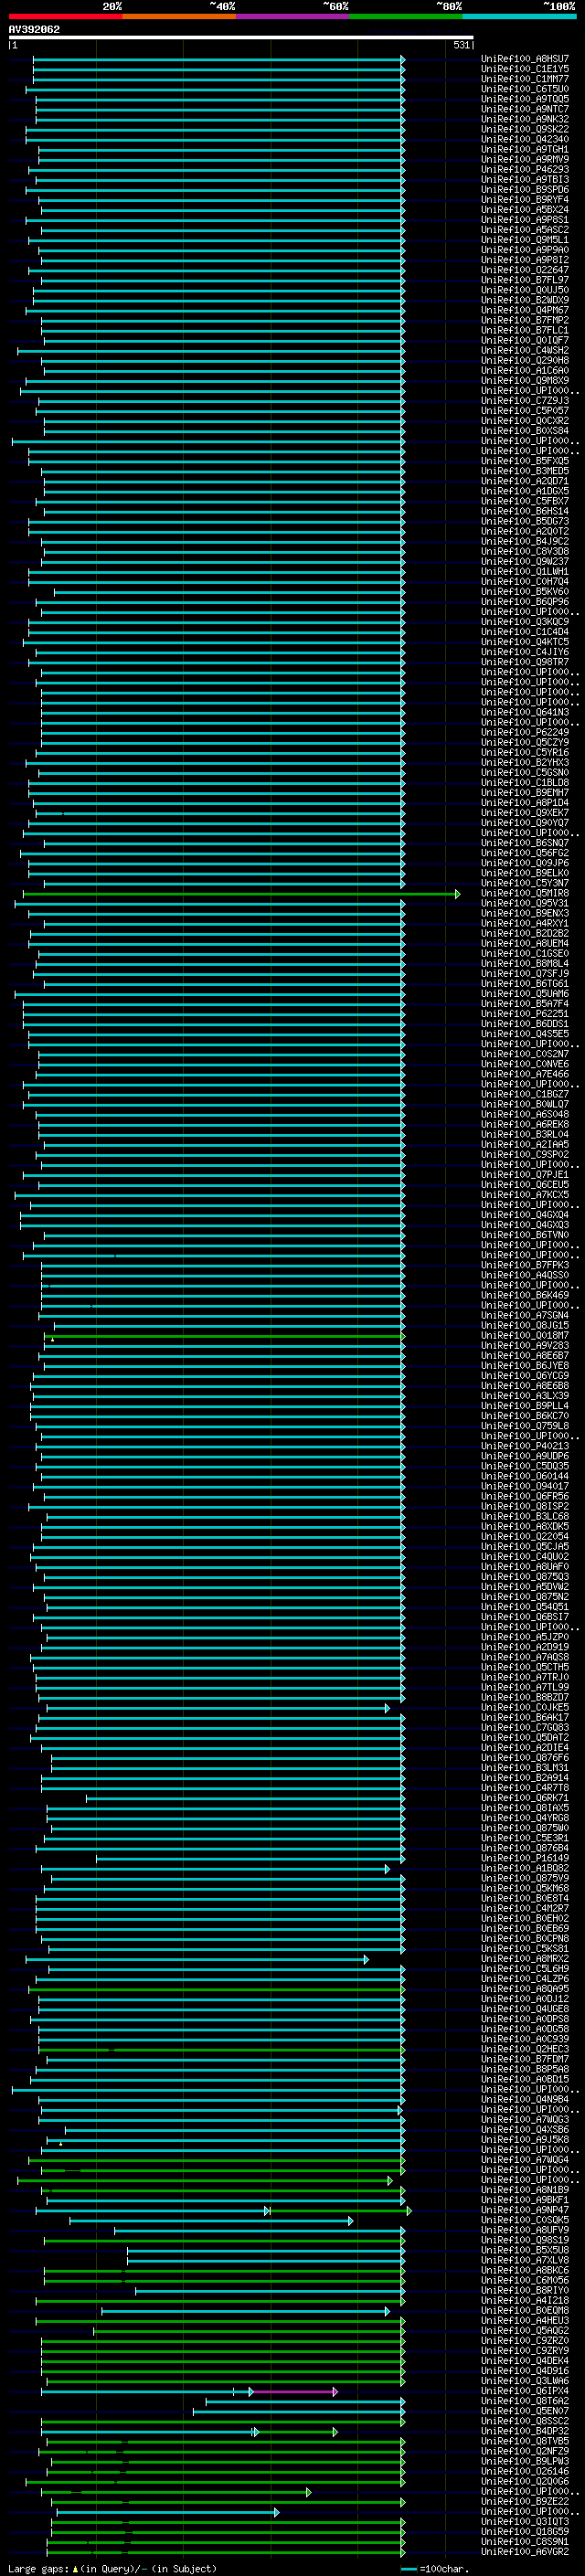This screenshot has height=2576, width=585.
Task: Click the 531 query length marker
Action: [x=462, y=45]
